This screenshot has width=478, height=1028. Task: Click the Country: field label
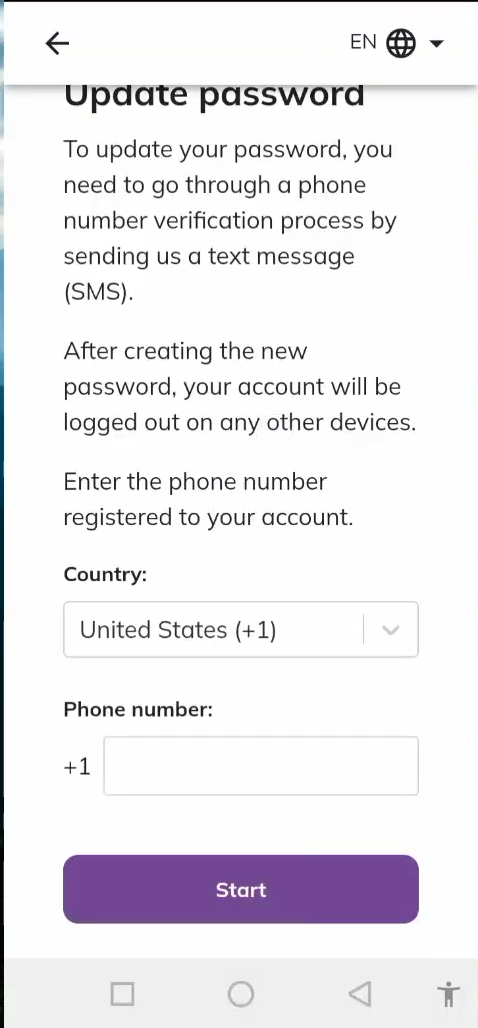pyautogui.click(x=105, y=575)
